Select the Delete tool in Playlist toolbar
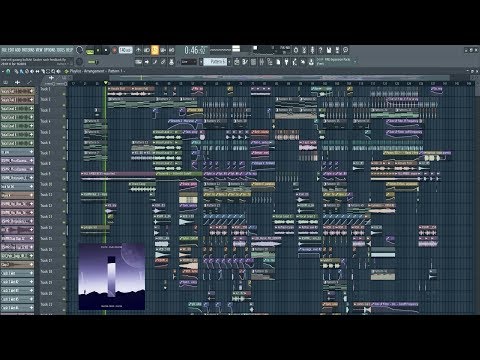Screen dimensions: 480x360 (x=27, y=71)
